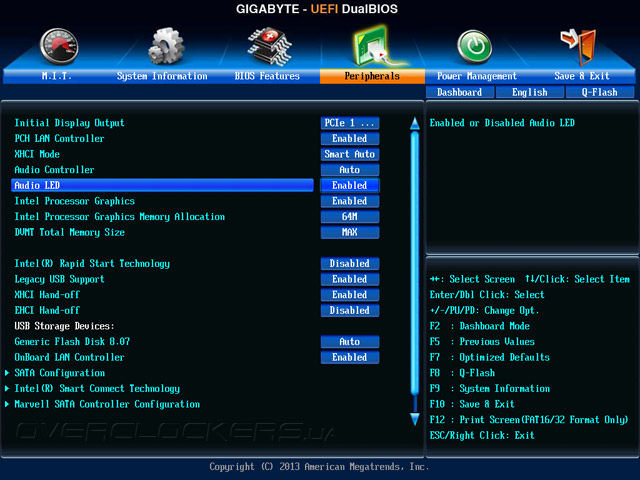Viewport: 640px width, 480px height.
Task: Toggle Intel Processor Graphics Enabled value
Action: point(350,201)
